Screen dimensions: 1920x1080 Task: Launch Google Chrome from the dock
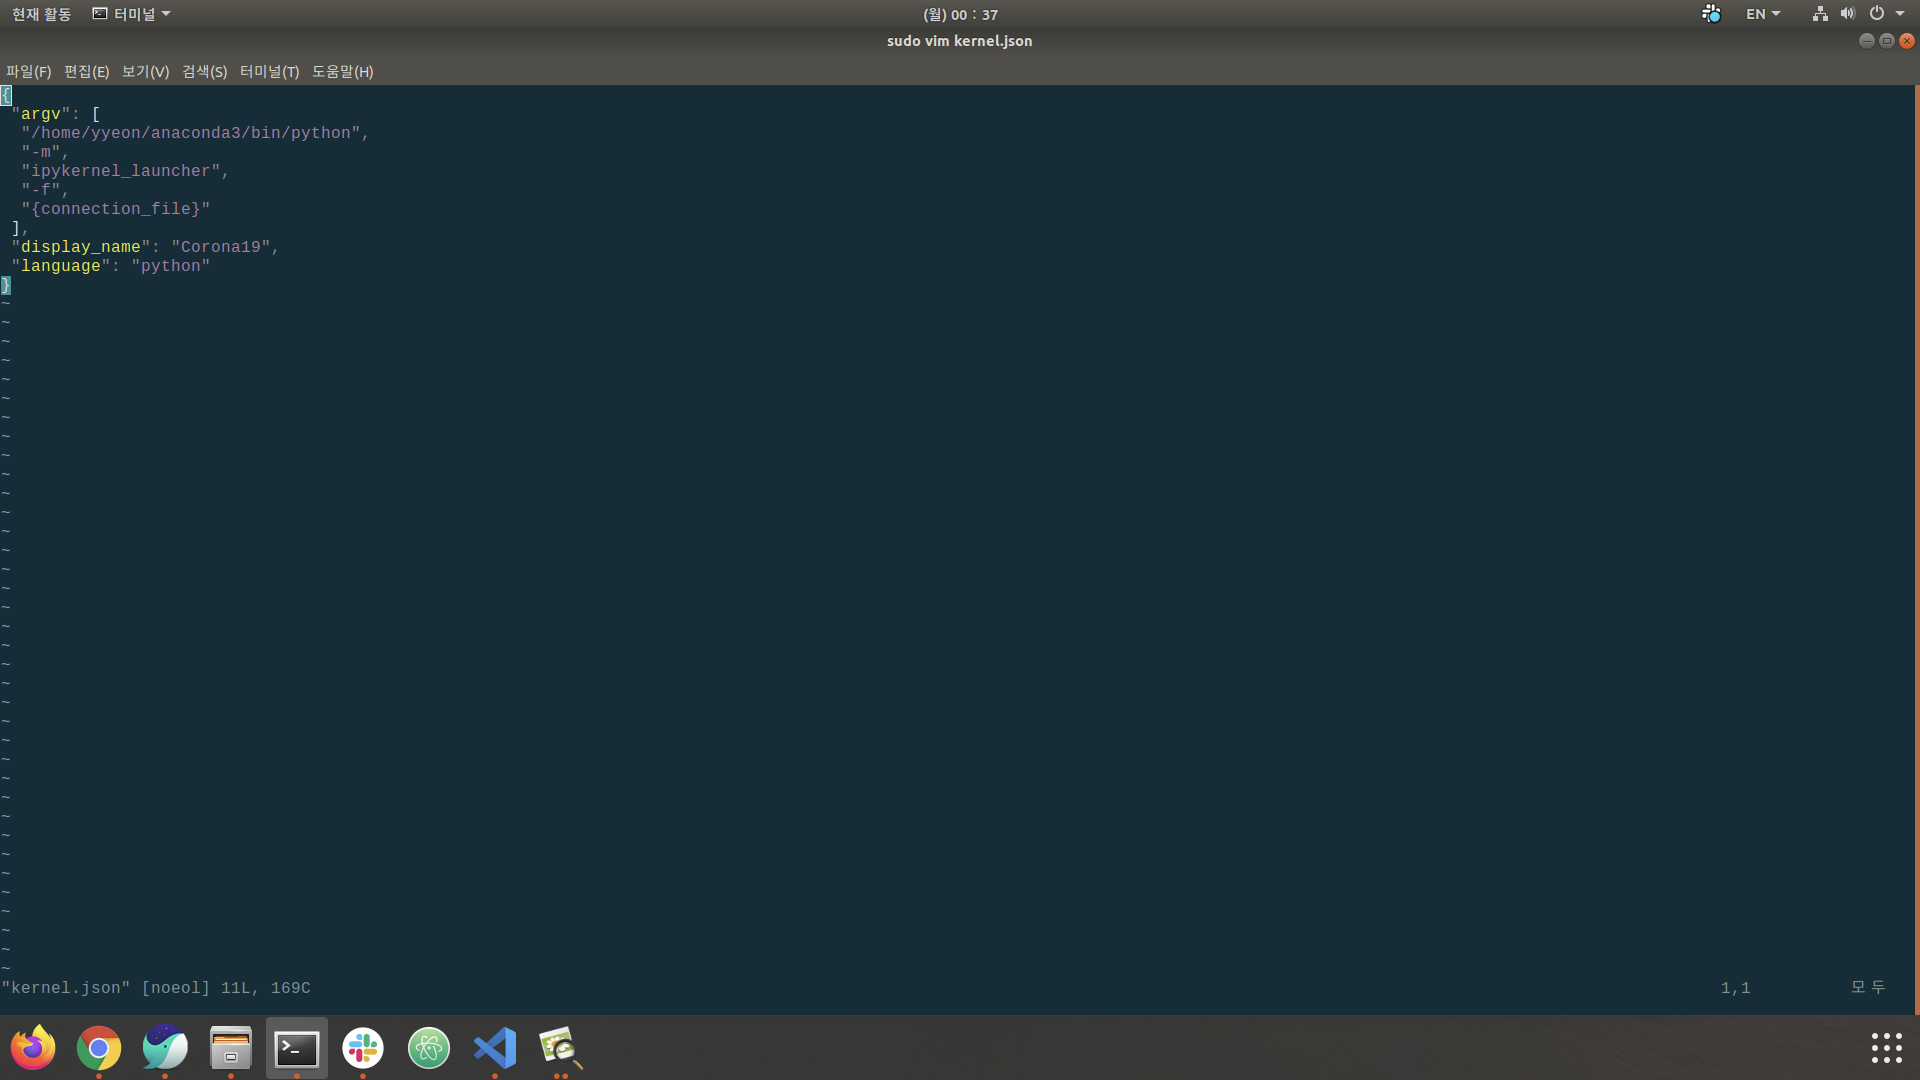coord(99,1048)
